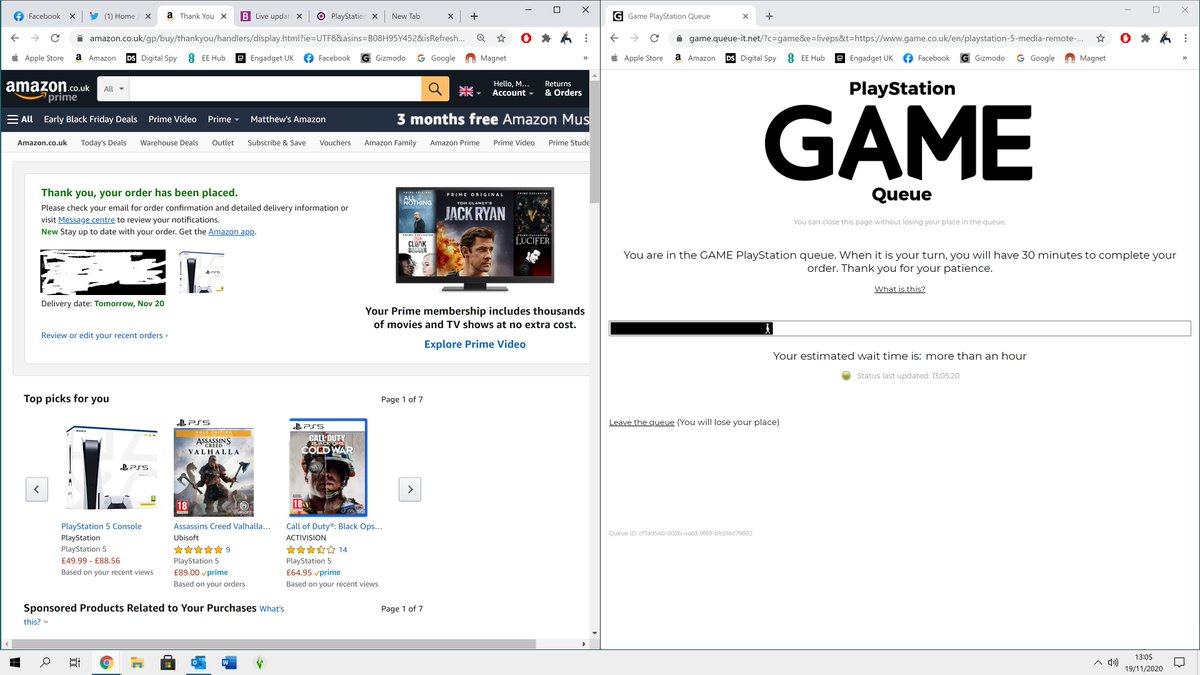
Task: Open Assassin's Creed Valhalla cover thumbnail
Action: (214, 467)
